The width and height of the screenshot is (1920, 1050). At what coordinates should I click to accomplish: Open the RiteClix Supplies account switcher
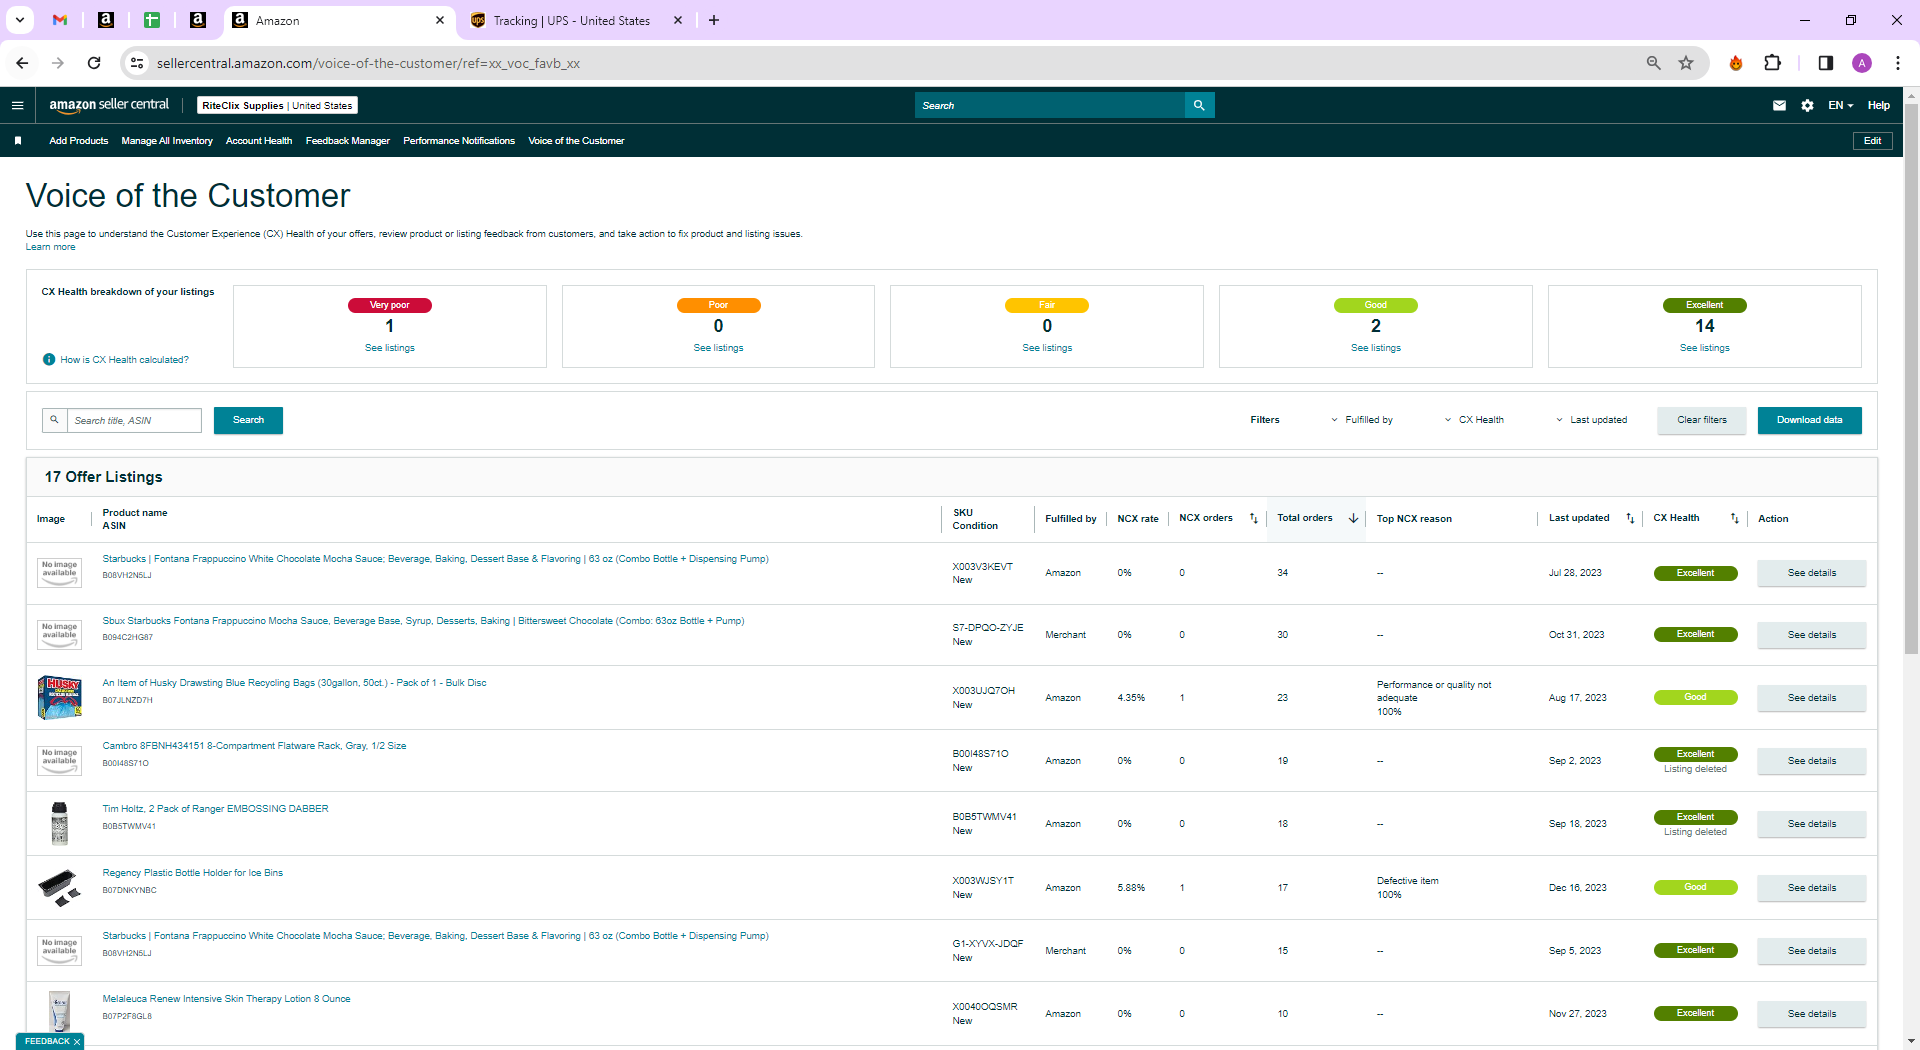coord(277,105)
